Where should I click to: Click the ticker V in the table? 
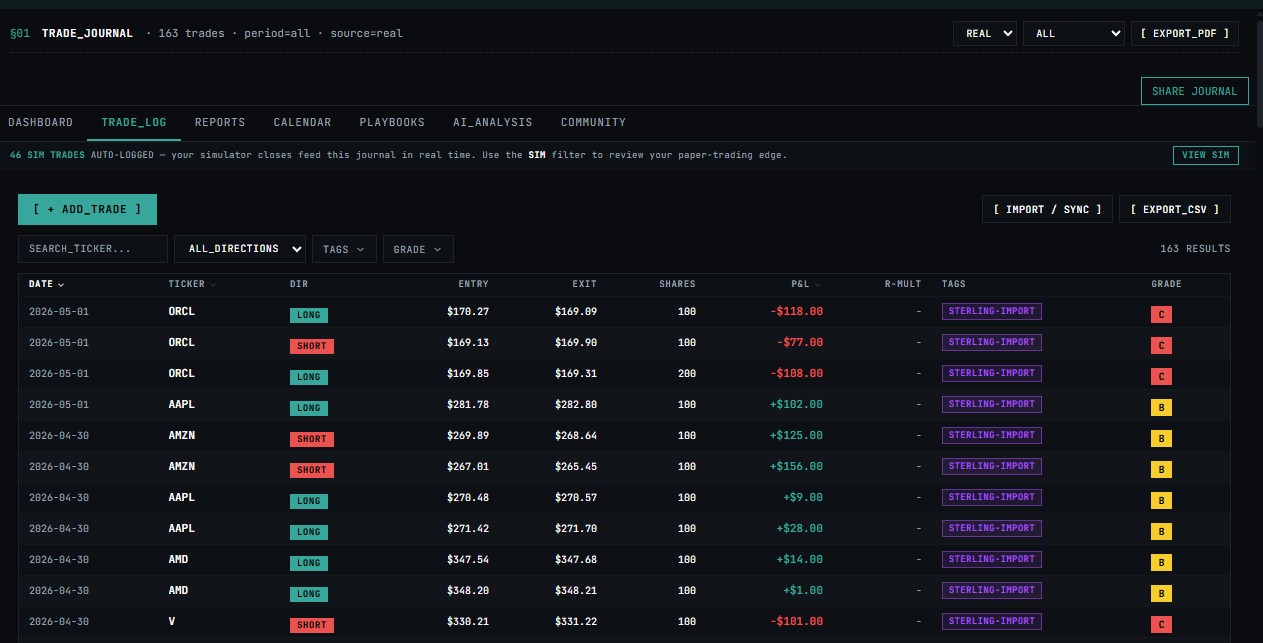pyautogui.click(x=172, y=622)
